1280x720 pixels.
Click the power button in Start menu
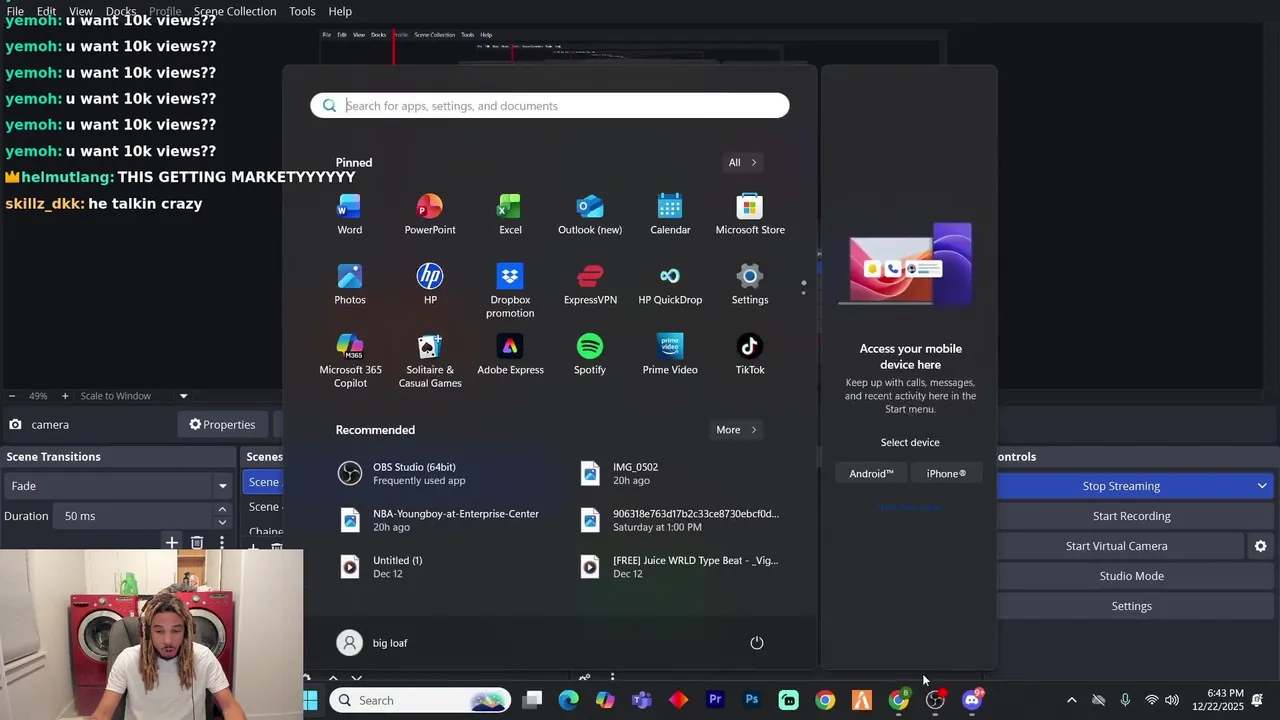[757, 643]
